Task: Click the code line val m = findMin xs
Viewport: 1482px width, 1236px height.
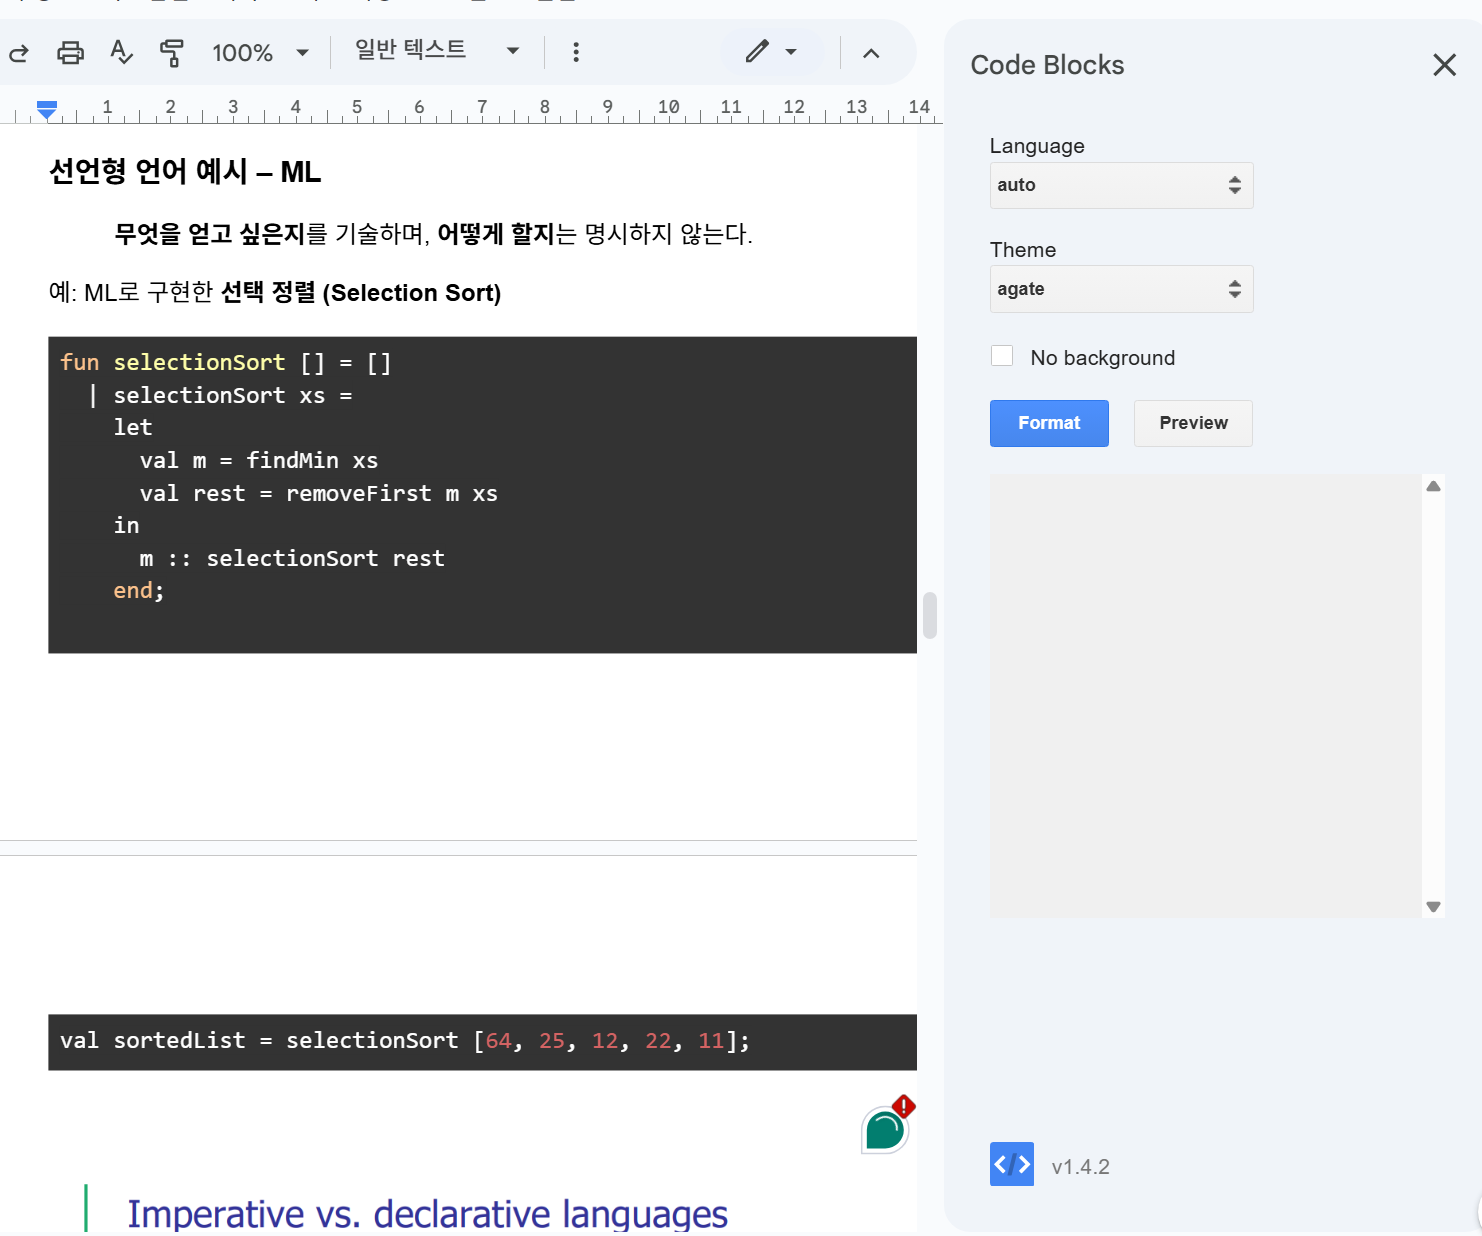Action: pos(259,461)
